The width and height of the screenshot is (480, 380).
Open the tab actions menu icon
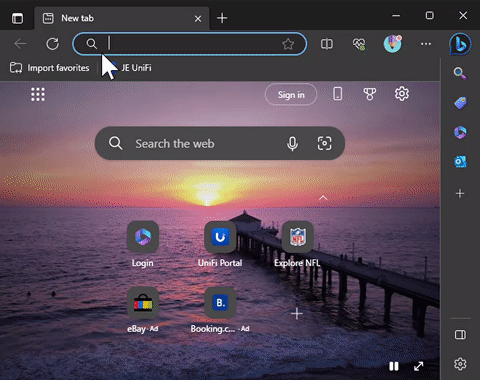(17, 18)
